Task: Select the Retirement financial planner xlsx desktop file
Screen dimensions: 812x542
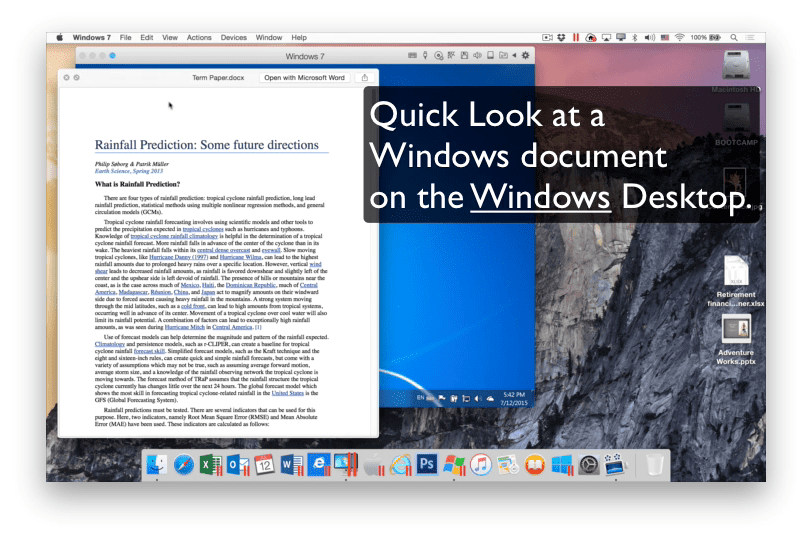Action: pos(736,282)
